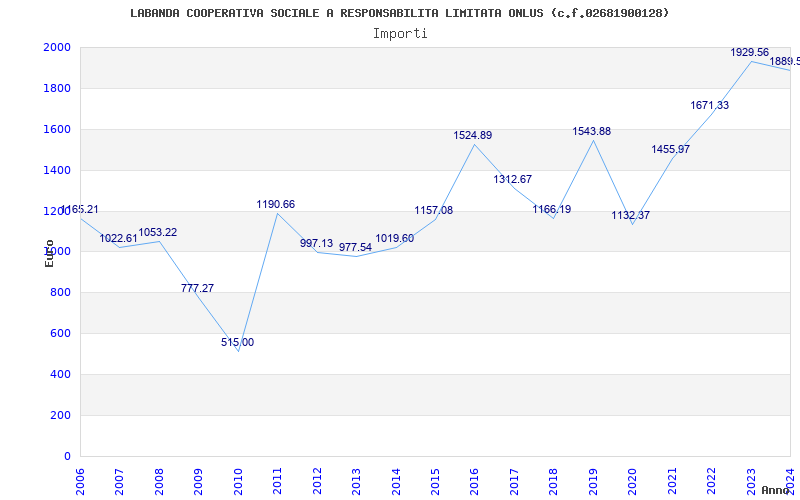800x500 pixels.
Task: Click the x-axis year 2012
Action: click(x=317, y=482)
